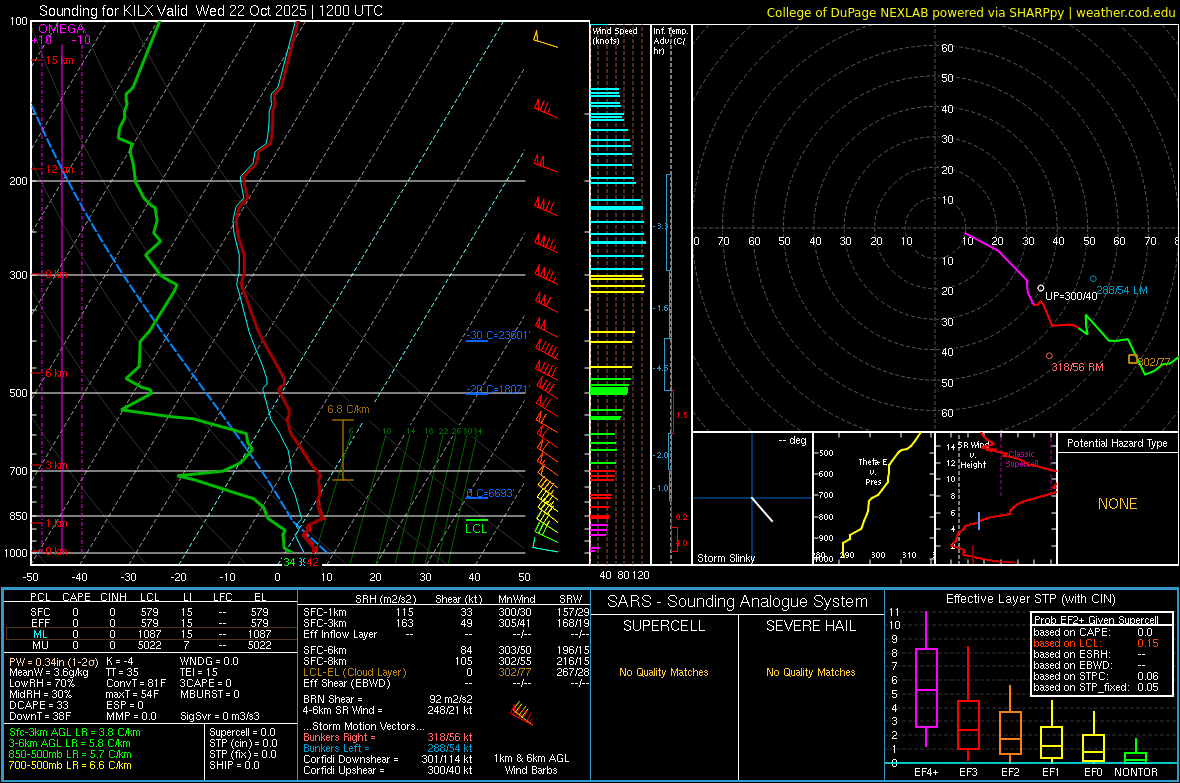Image resolution: width=1180 pixels, height=783 pixels.
Task: Click the Supercell = 0.0 value
Action: [242, 732]
